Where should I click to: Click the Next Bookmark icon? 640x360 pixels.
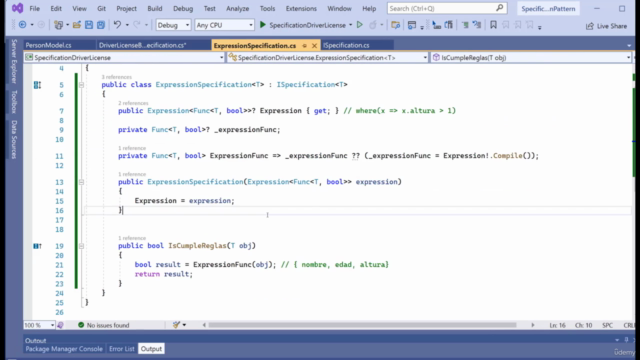point(518,25)
